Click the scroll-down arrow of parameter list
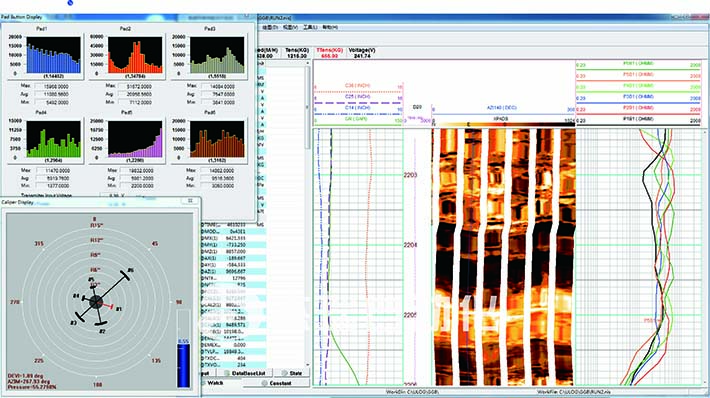This screenshot has height=398, width=710. tap(308, 364)
